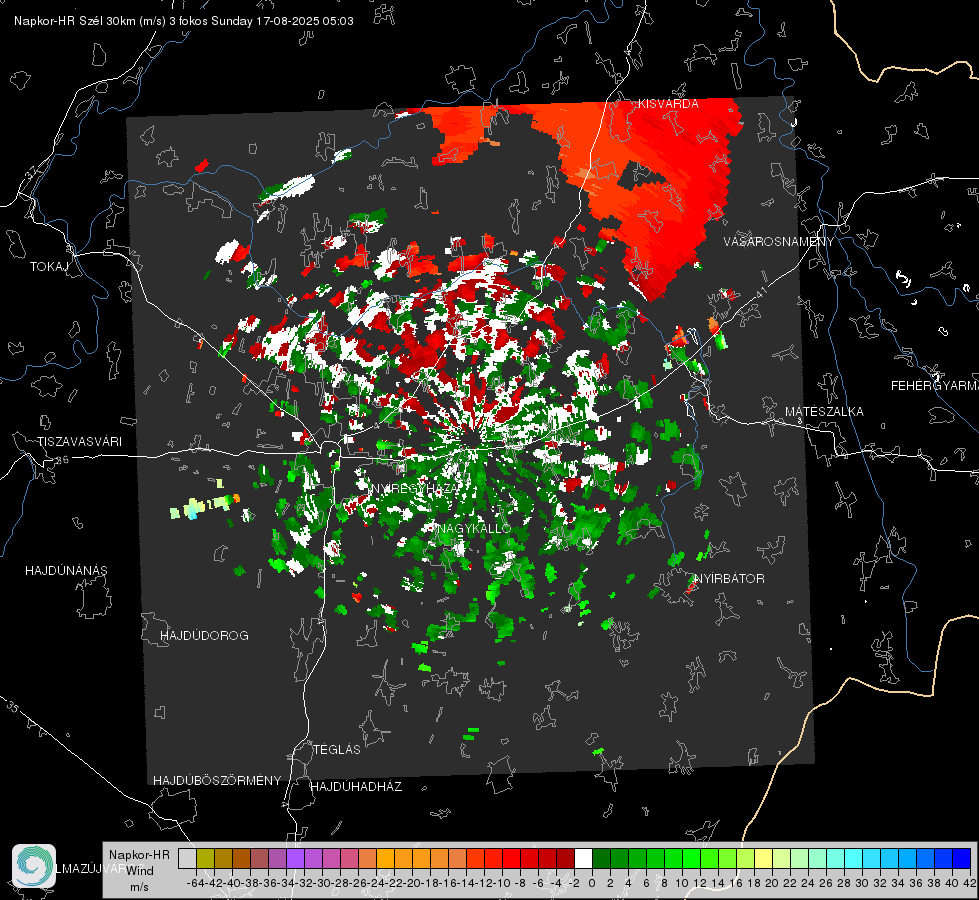
Task: Click the white zero-velocity swatch in the legend
Action: pyautogui.click(x=583, y=858)
